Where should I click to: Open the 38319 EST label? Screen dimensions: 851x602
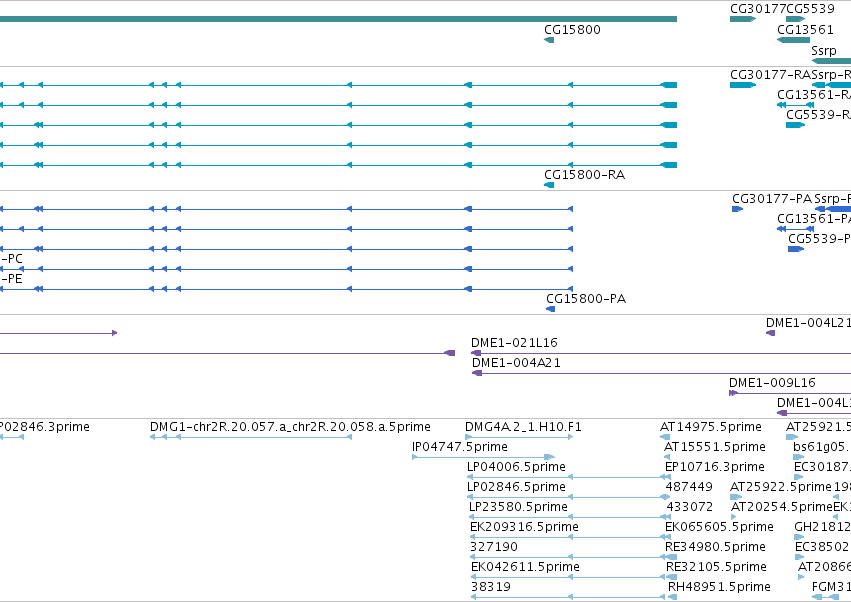pos(491,587)
